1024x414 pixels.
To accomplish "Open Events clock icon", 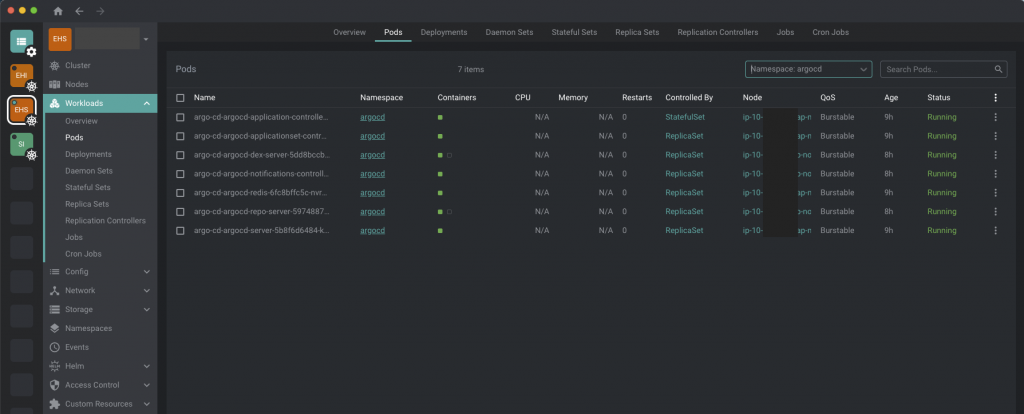I will click(55, 347).
